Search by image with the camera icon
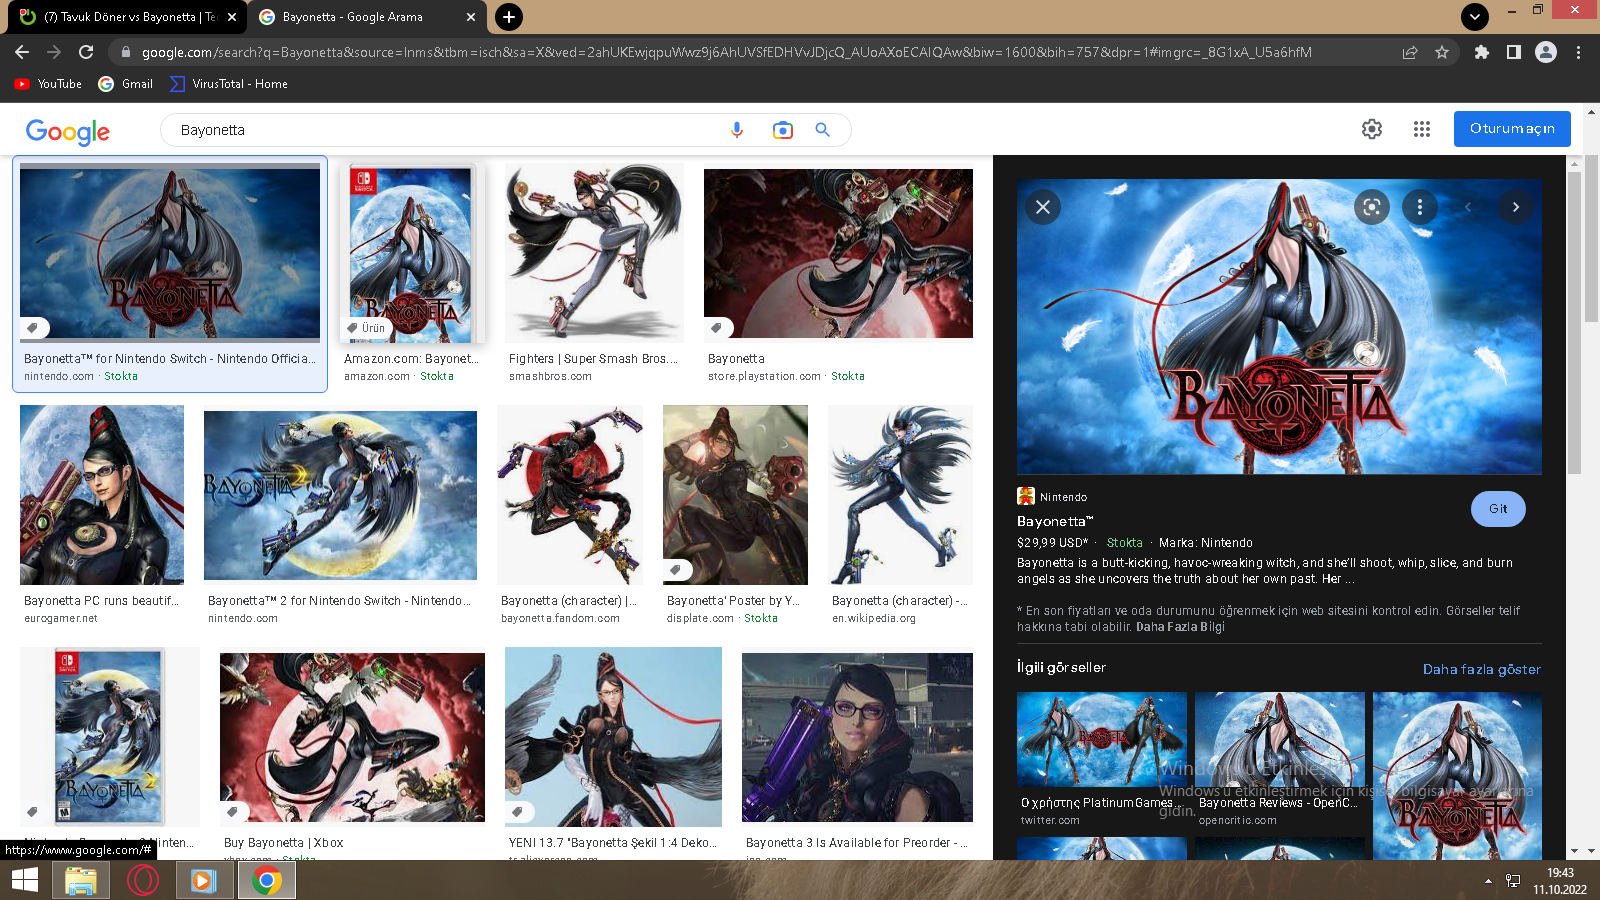Screen dimensions: 1600x900 (x=782, y=130)
